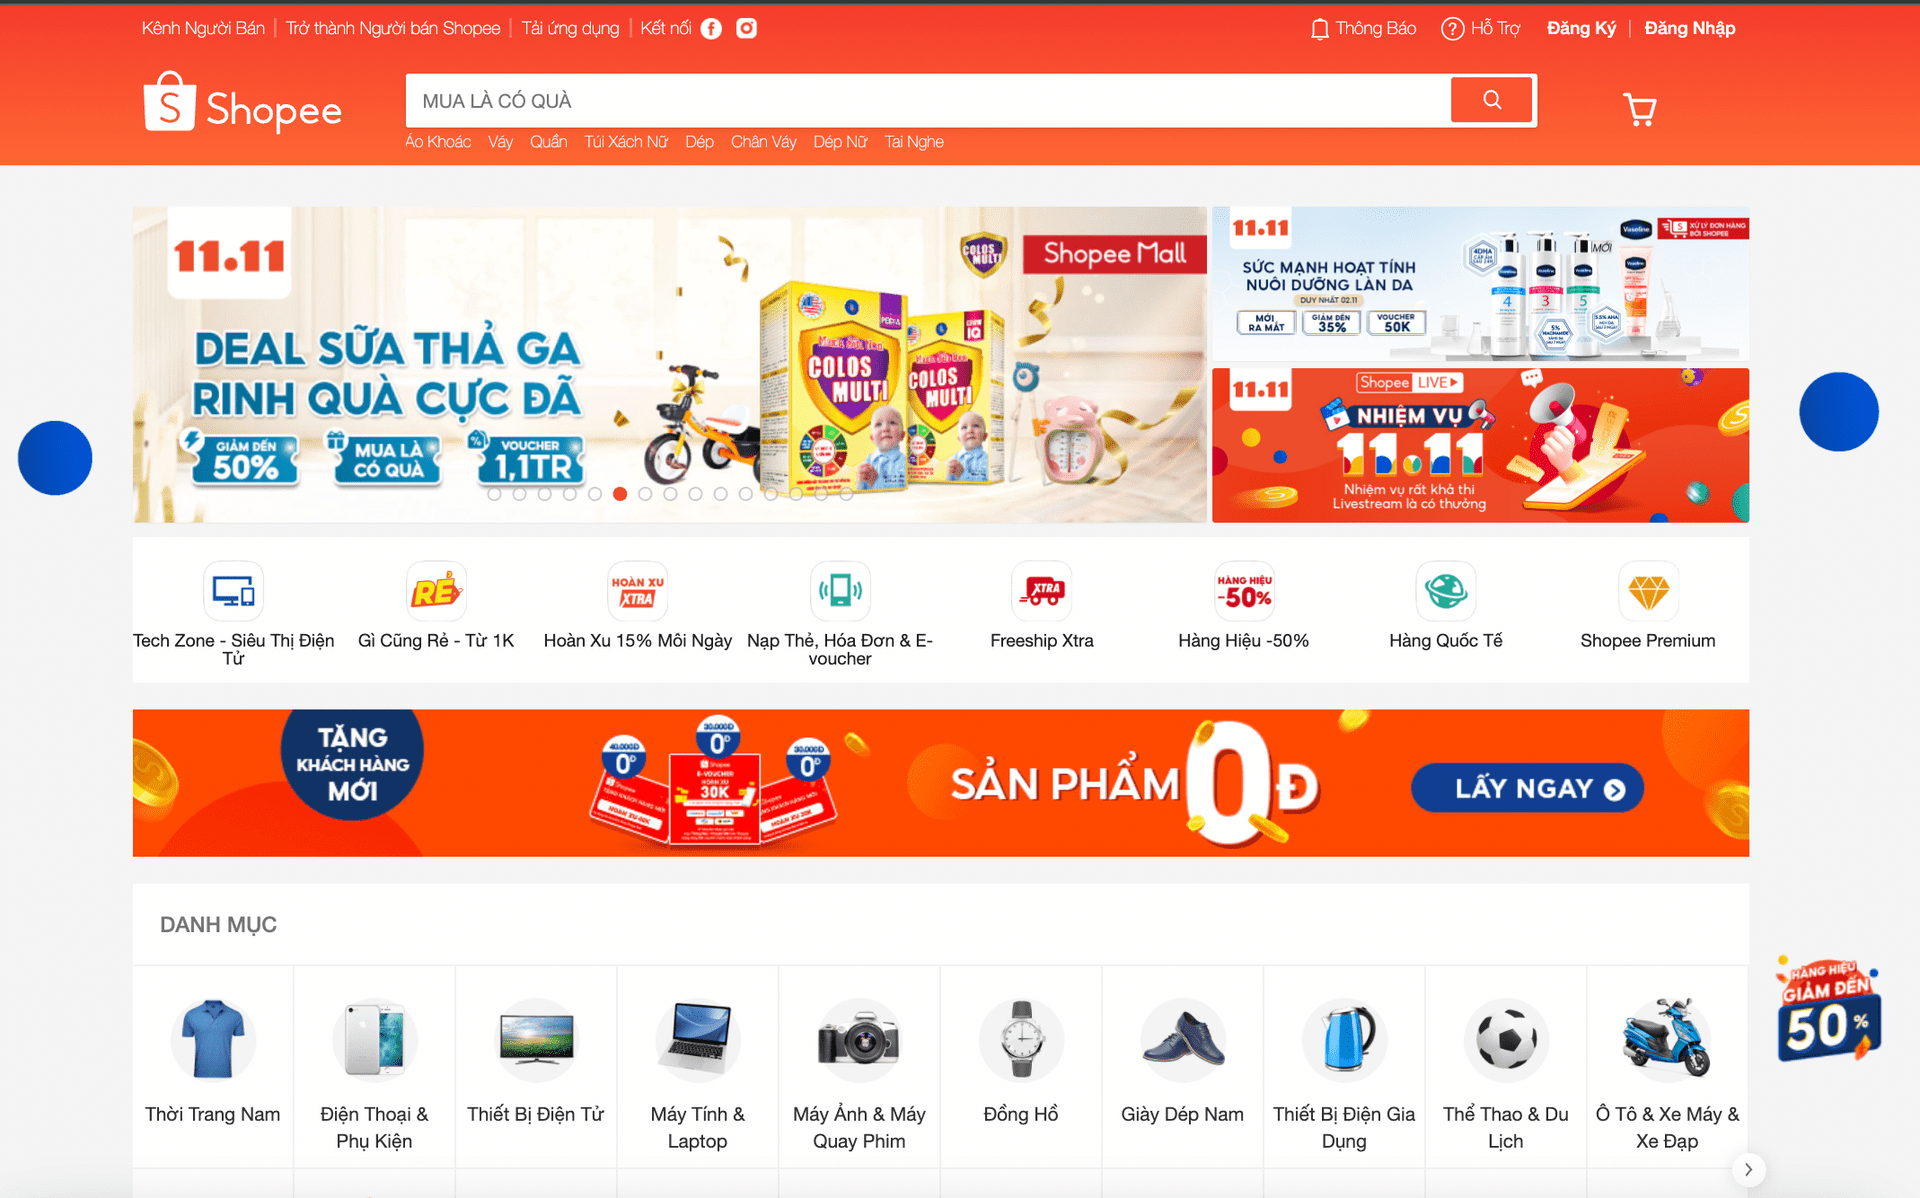Select the seventh banner carousel dot
Screen dimensions: 1920x1198
coord(645,494)
